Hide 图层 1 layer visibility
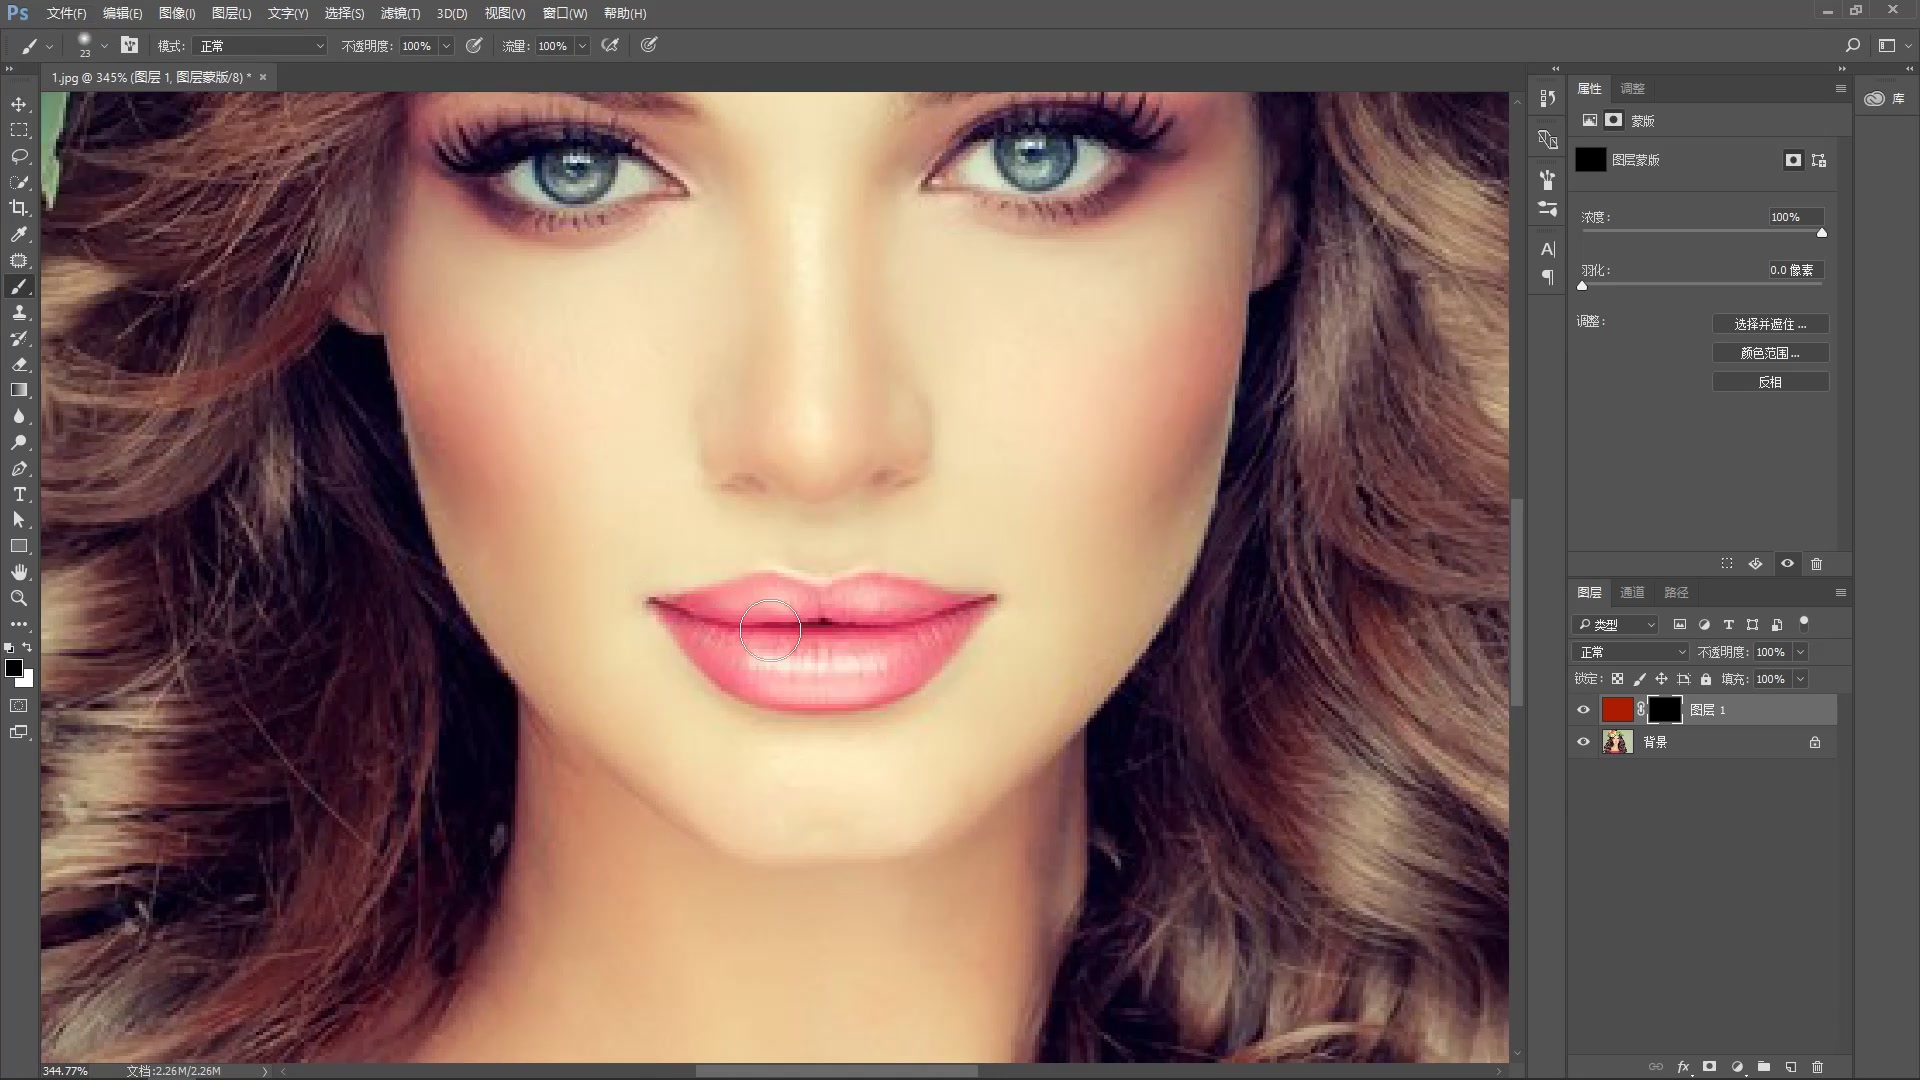Screen dimensions: 1920x1080 point(1583,710)
